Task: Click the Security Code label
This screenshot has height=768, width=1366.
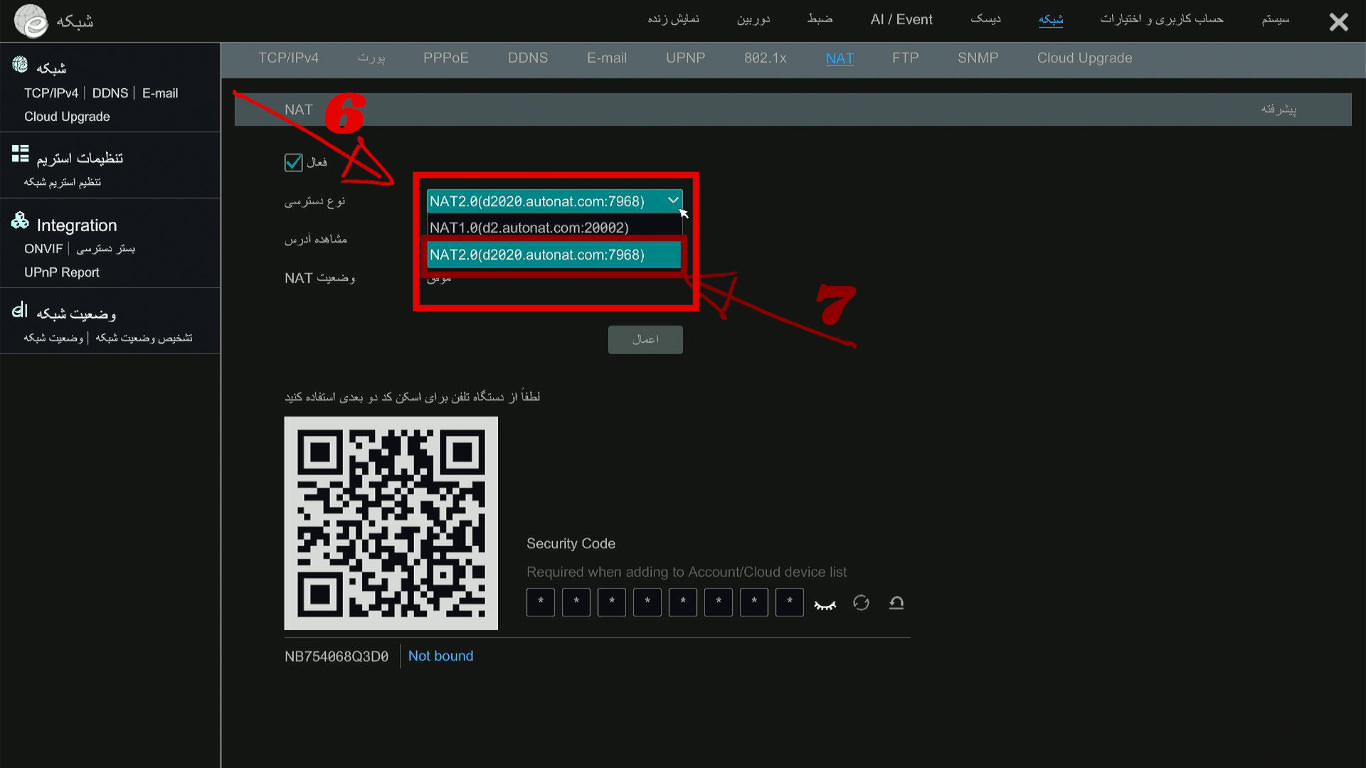Action: 571,543
